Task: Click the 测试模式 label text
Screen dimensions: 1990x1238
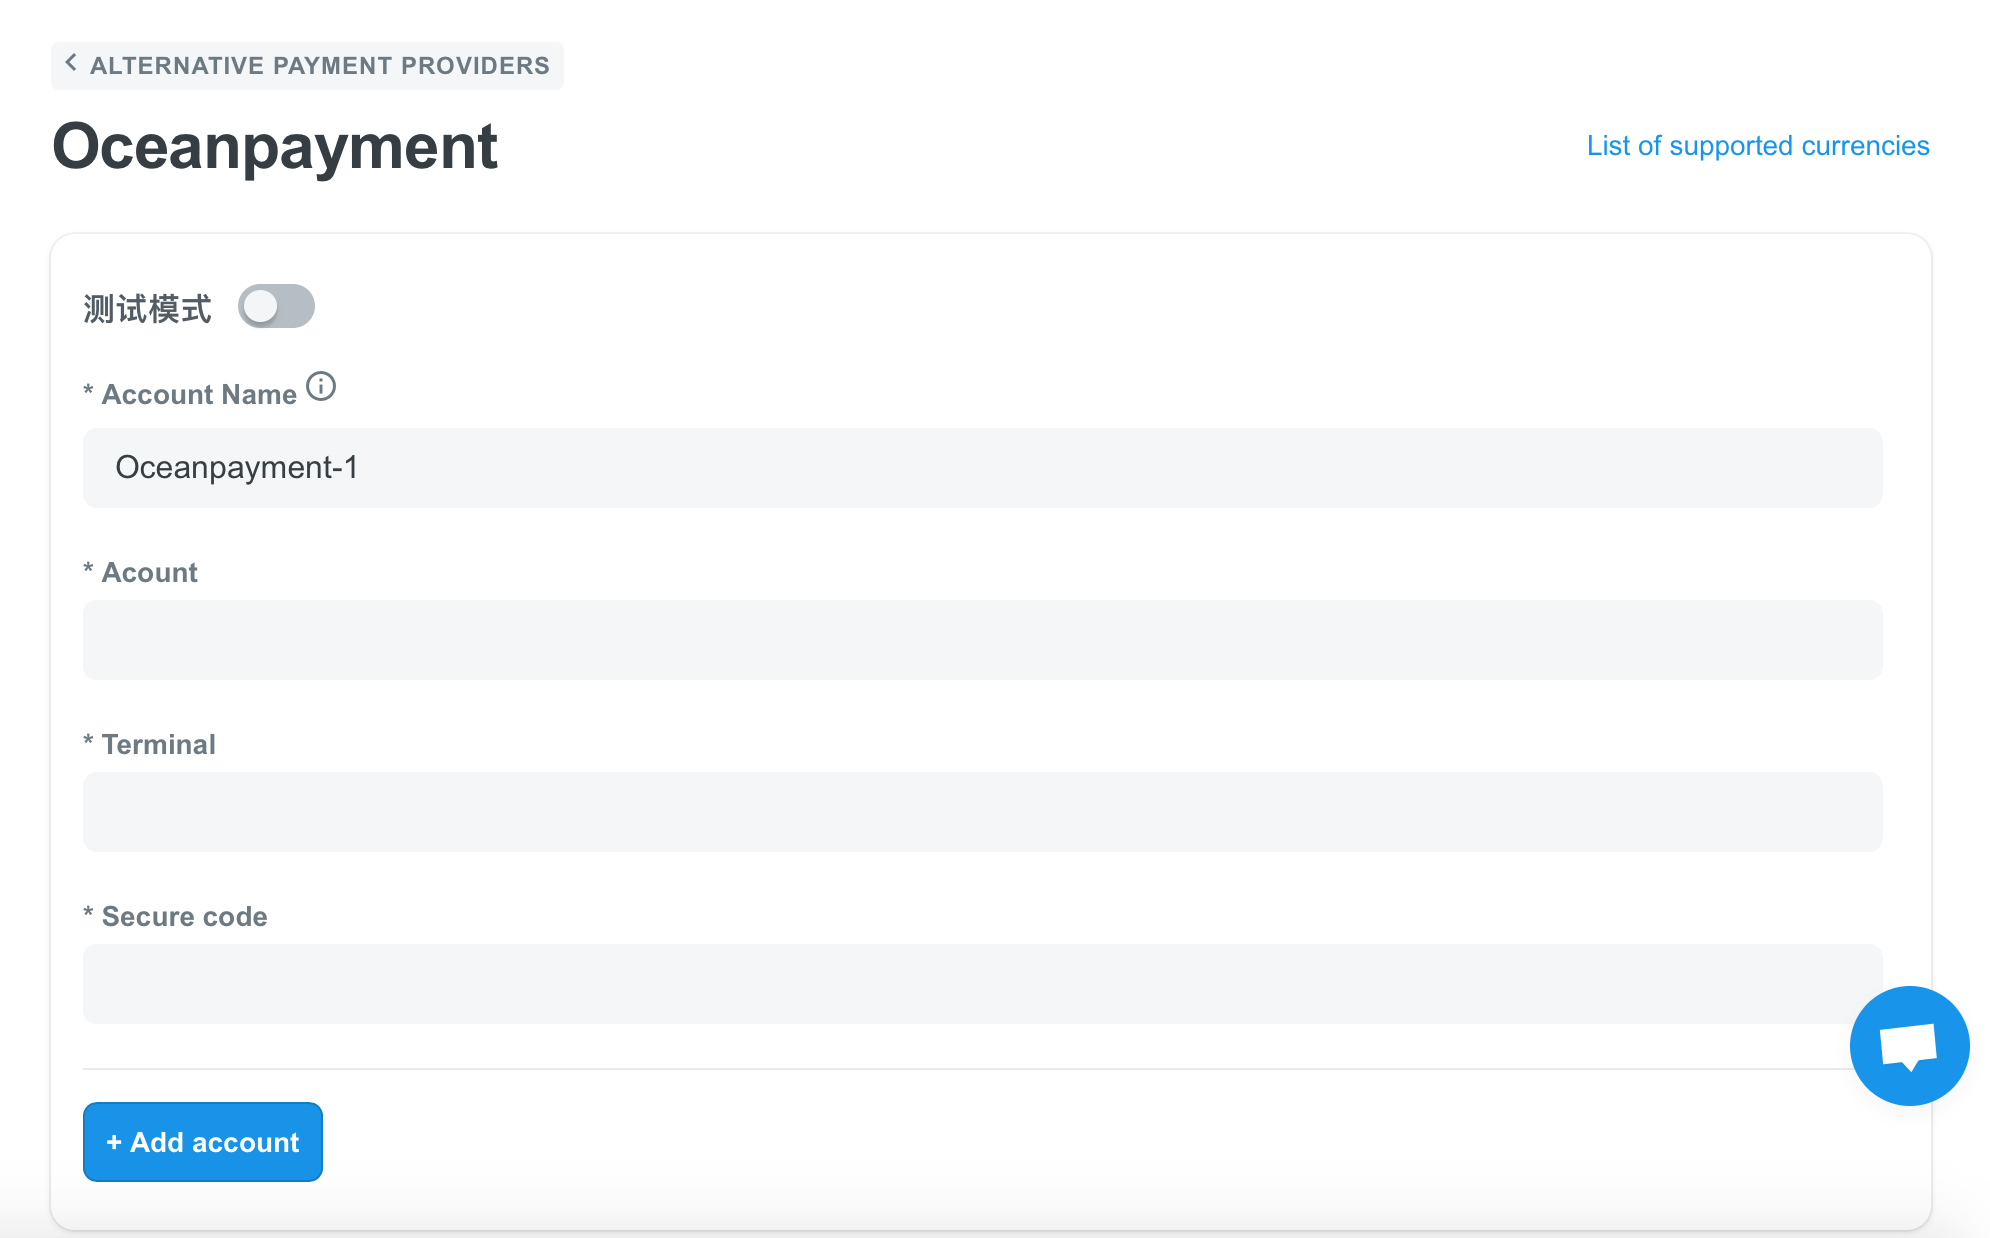Action: point(147,308)
